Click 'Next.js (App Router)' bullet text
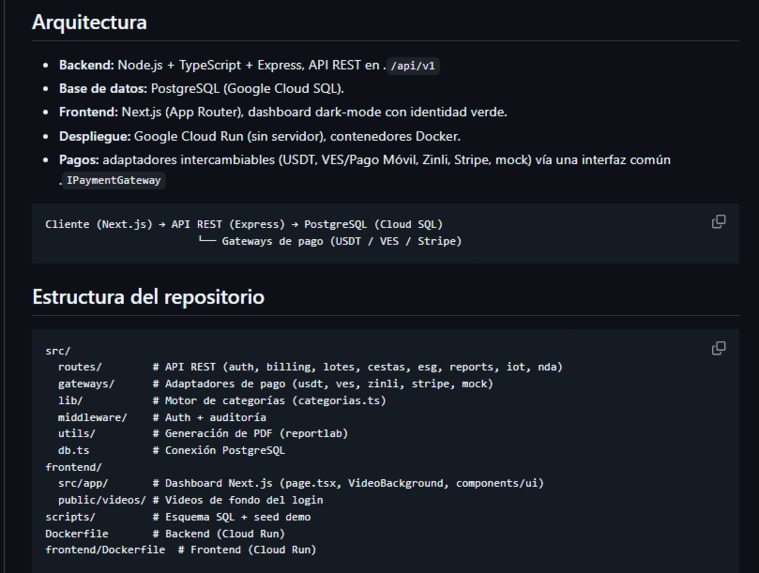 click(182, 112)
